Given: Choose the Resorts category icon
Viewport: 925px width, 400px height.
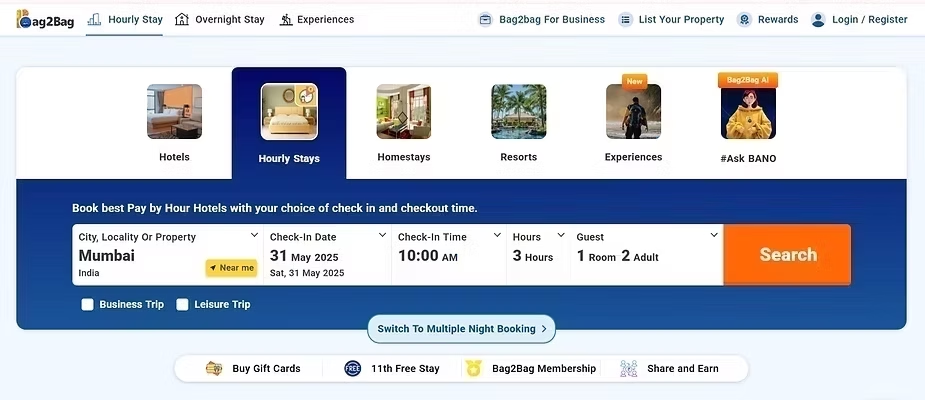Looking at the screenshot, I should [x=519, y=112].
